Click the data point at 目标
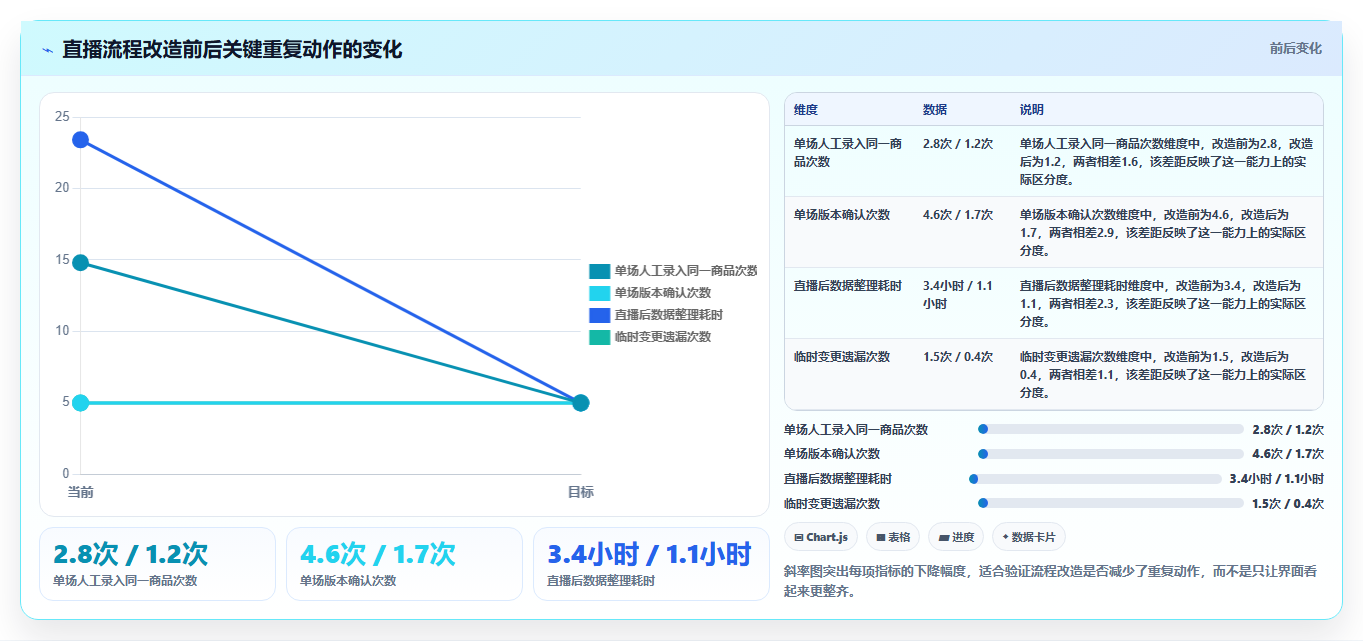Viewport: 1363px width, 641px height. pos(581,403)
